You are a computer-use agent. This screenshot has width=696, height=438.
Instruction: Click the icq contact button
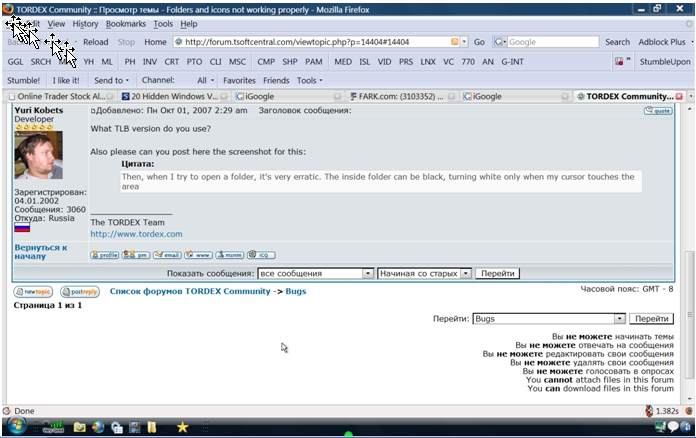(261, 255)
